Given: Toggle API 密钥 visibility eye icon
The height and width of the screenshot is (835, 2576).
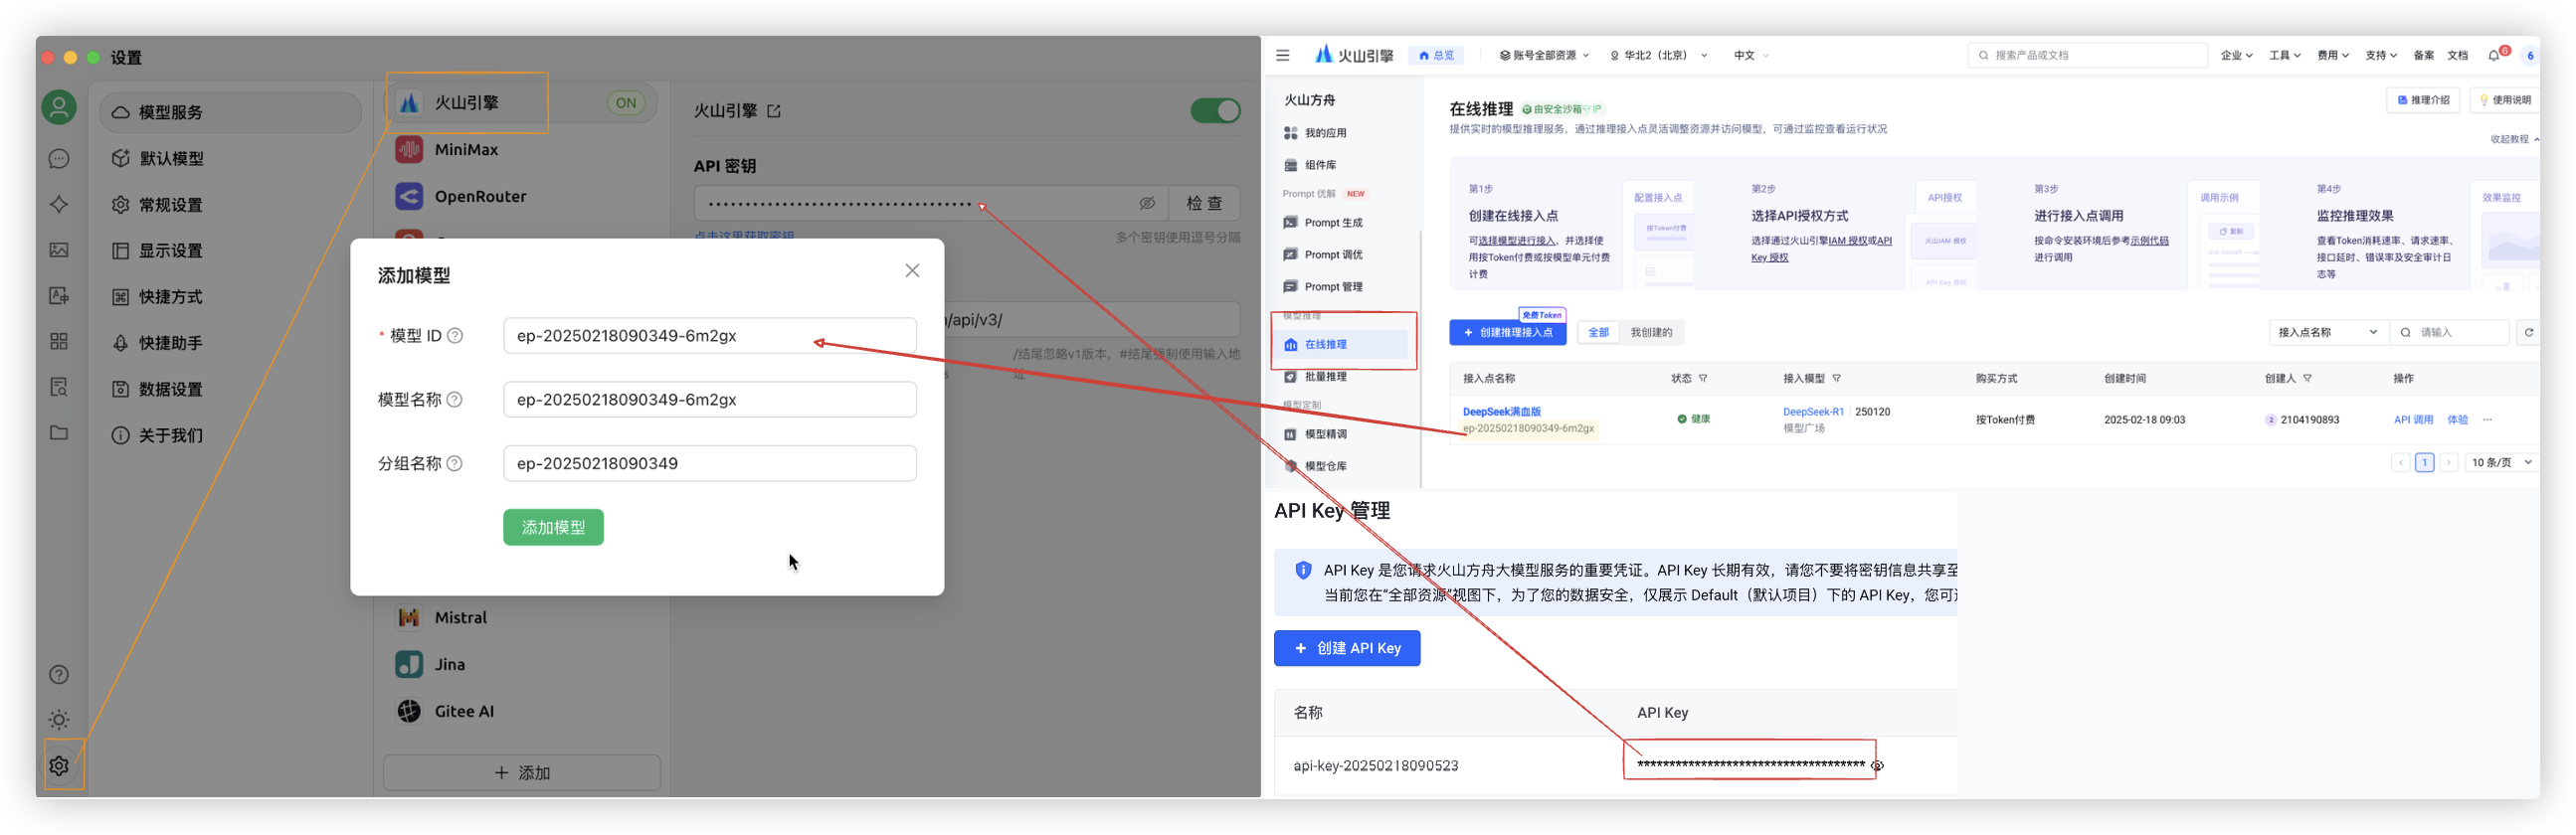Looking at the screenshot, I should (x=1147, y=203).
